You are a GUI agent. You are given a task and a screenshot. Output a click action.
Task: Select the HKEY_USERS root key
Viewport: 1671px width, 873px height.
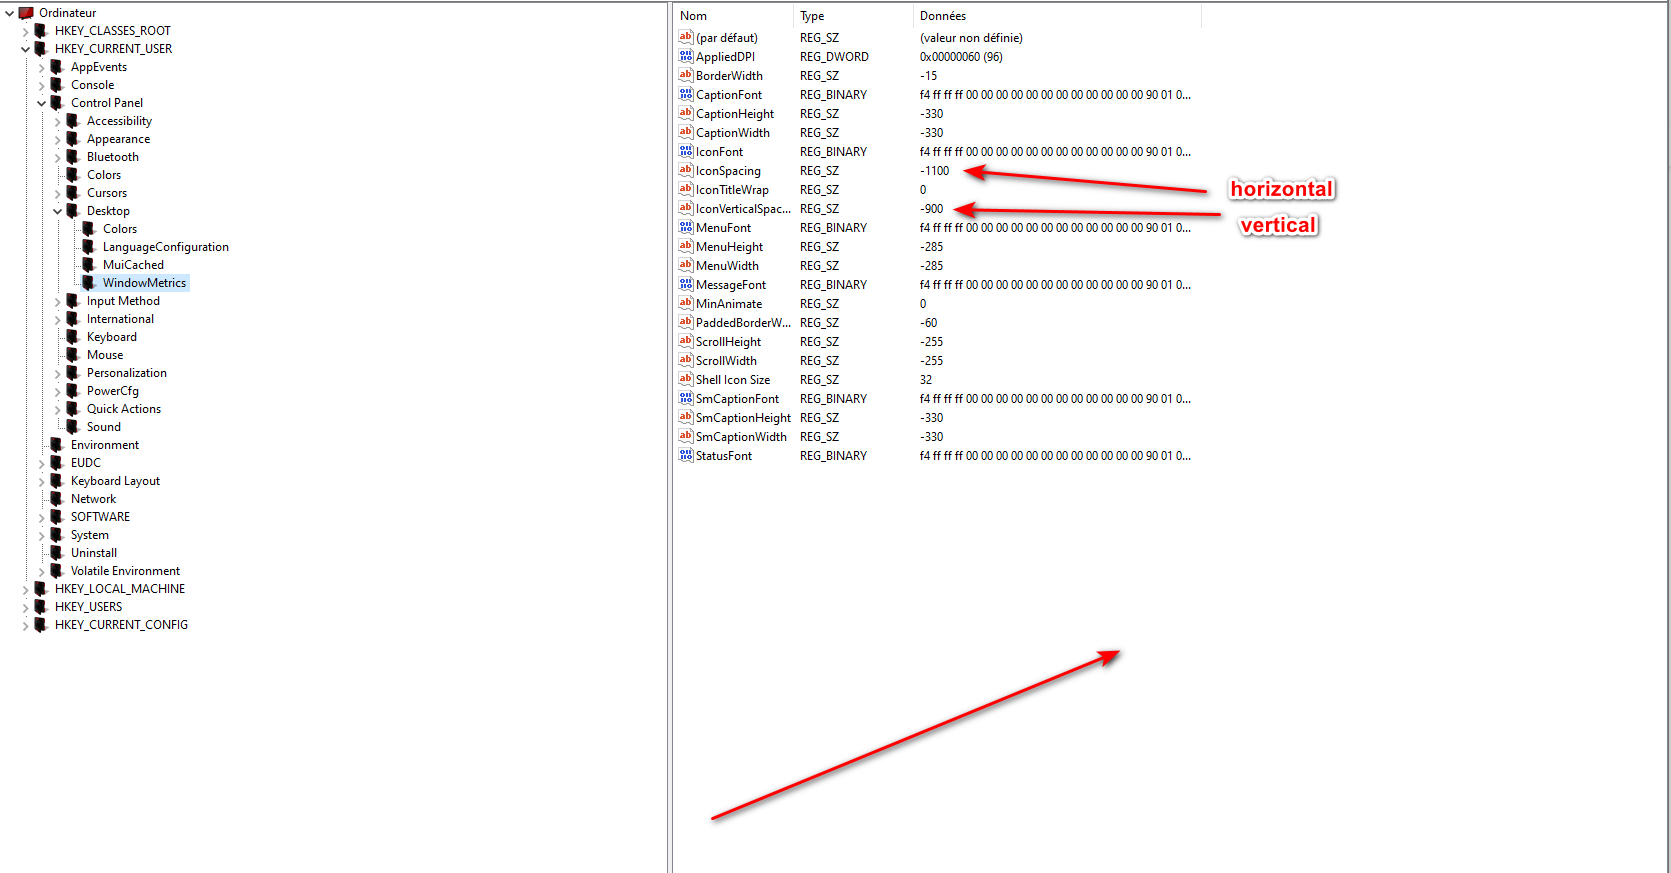pos(88,607)
